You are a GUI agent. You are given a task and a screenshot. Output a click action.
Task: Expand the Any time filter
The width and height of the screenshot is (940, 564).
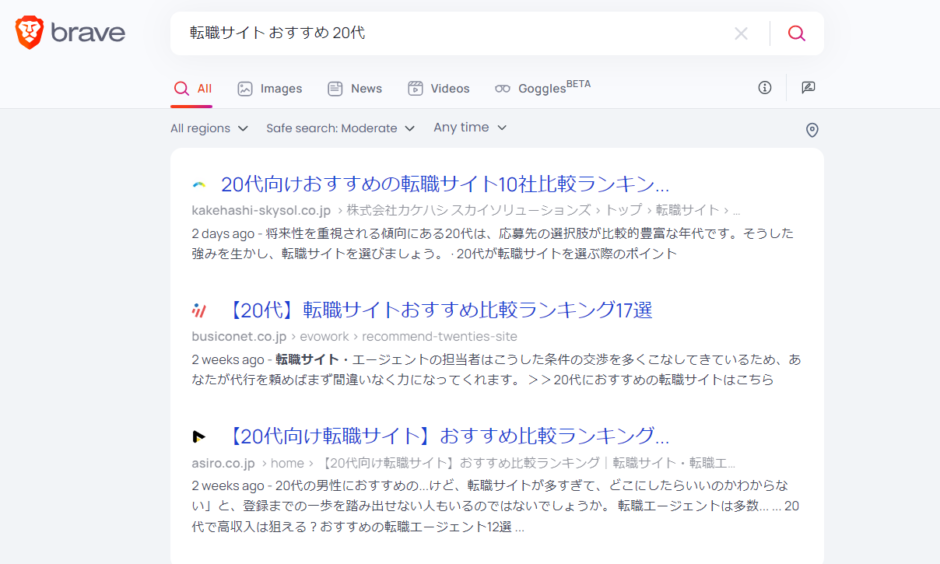click(470, 128)
